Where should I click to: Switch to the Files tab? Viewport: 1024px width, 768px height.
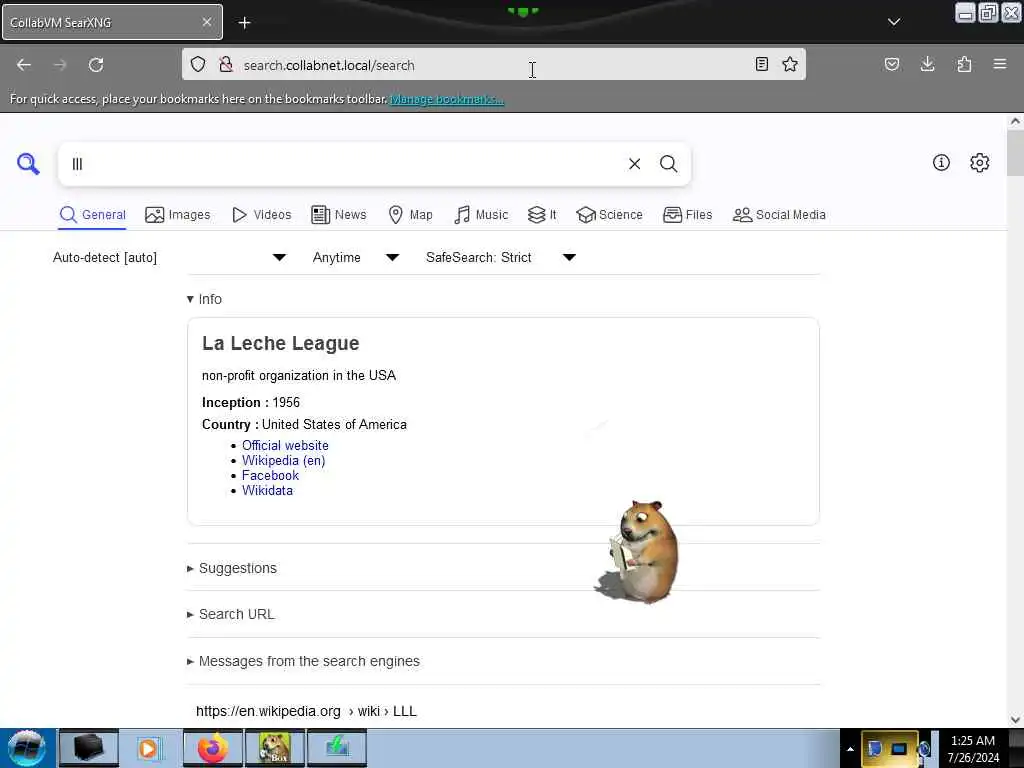688,215
